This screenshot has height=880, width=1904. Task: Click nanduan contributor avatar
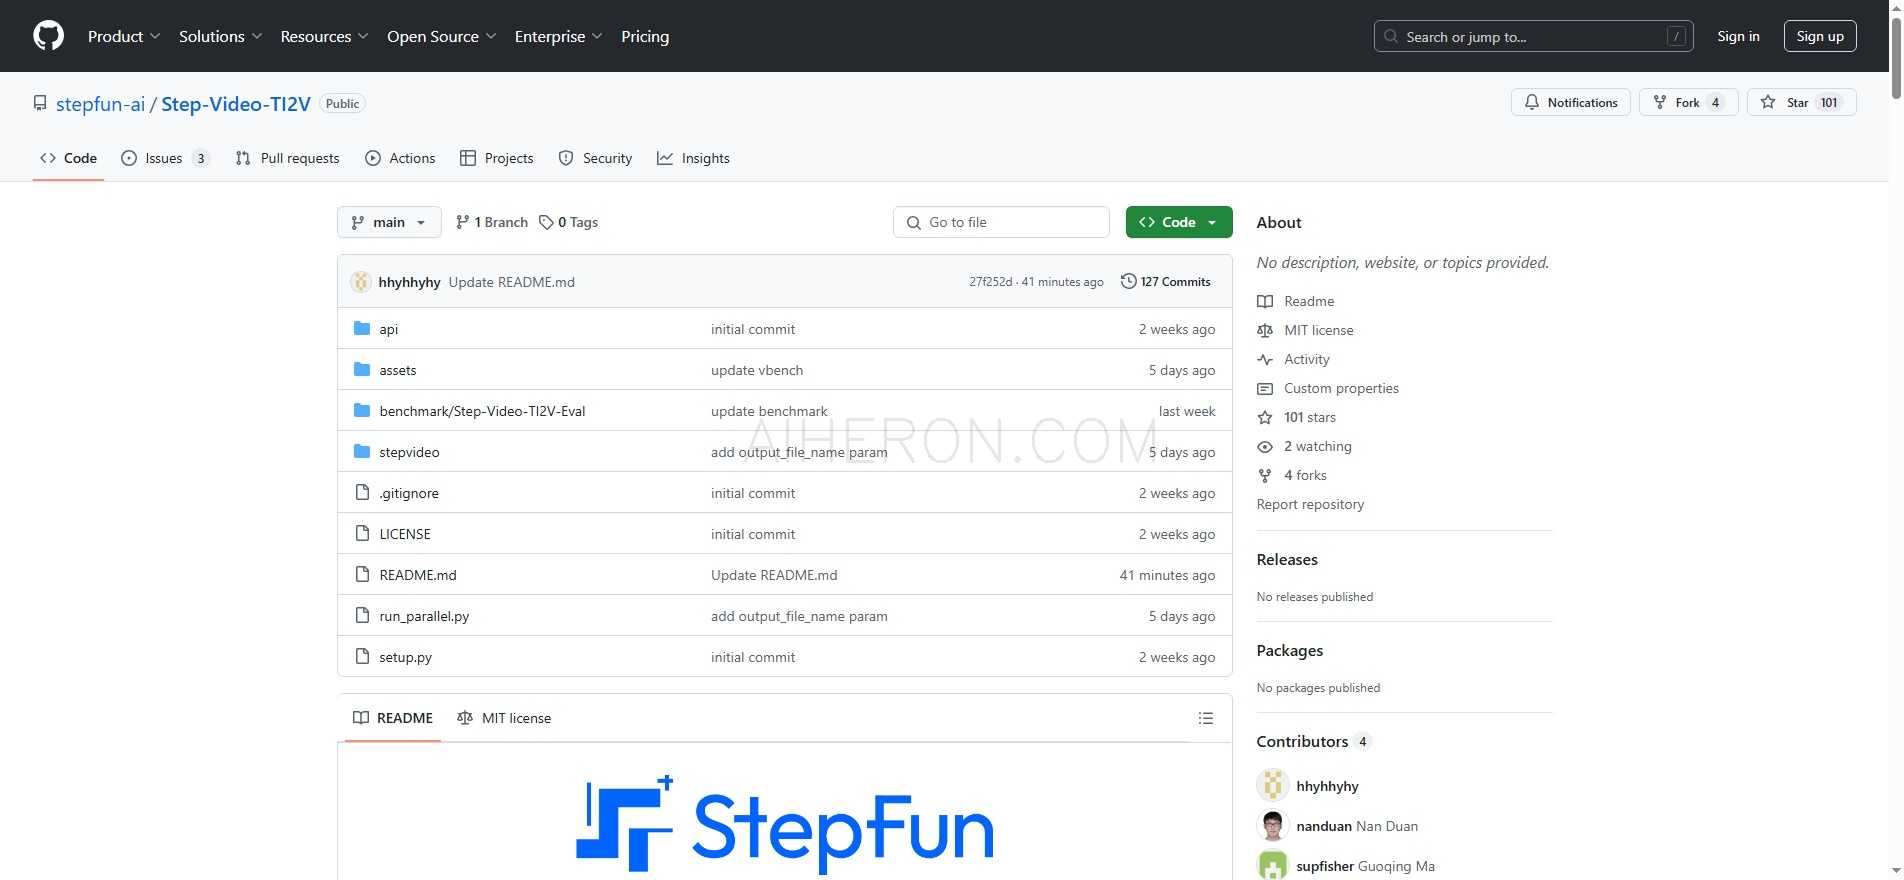[1273, 825]
